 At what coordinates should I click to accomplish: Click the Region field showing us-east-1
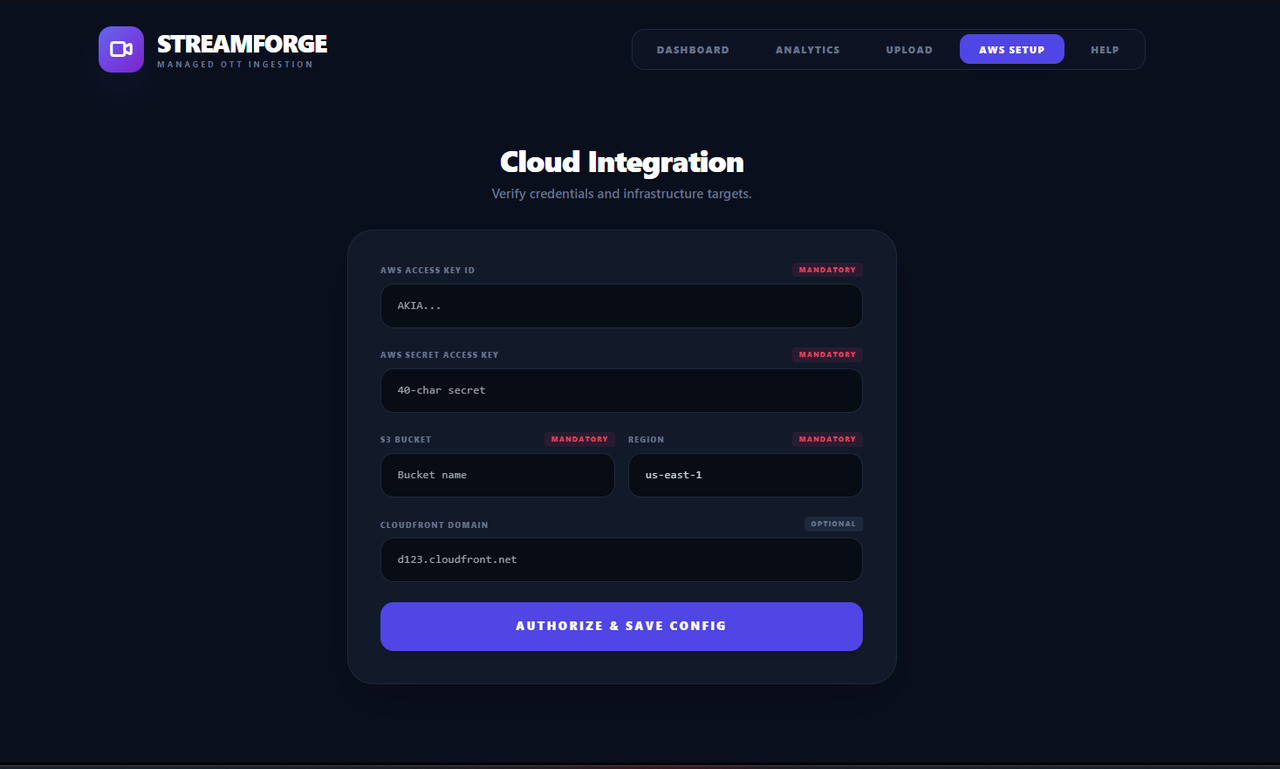tap(745, 475)
